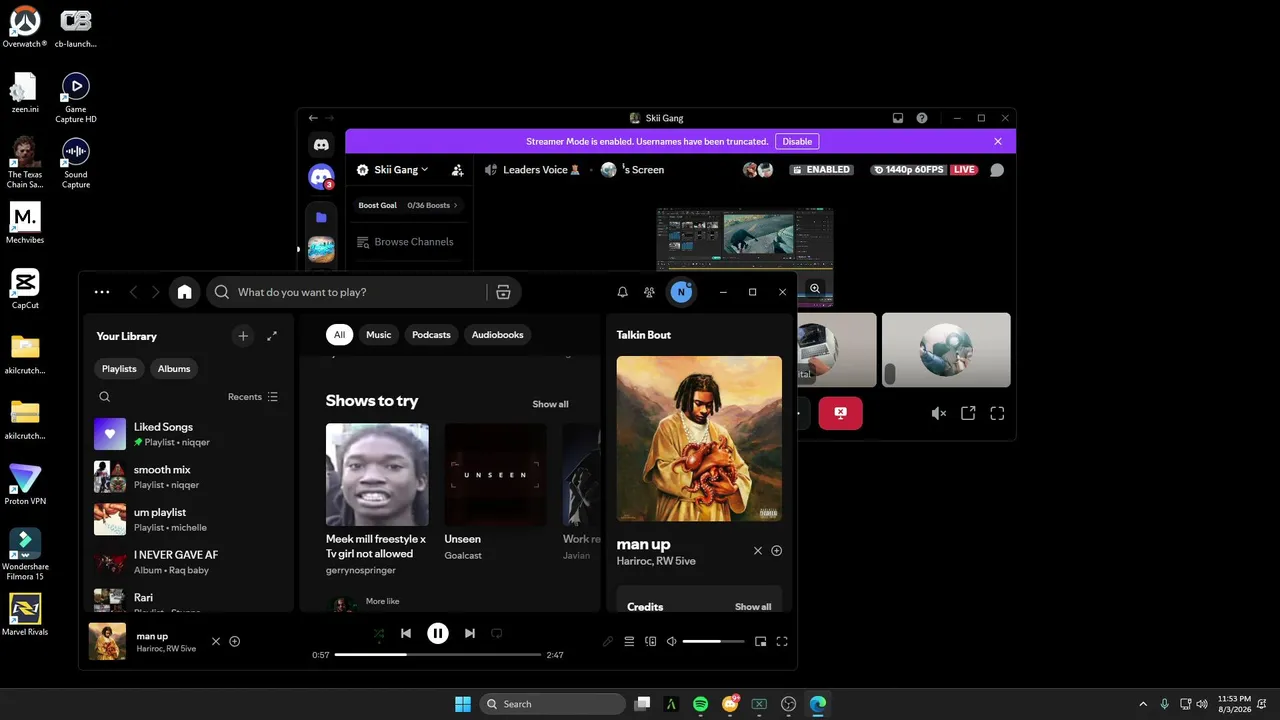1280x720 pixels.
Task: Open Connect to a device
Action: 651,641
